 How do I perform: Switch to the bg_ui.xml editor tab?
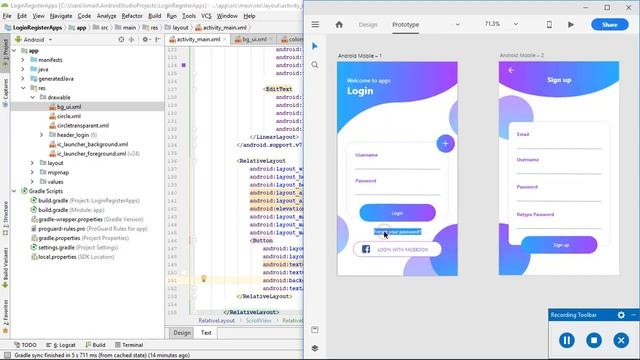(253, 39)
